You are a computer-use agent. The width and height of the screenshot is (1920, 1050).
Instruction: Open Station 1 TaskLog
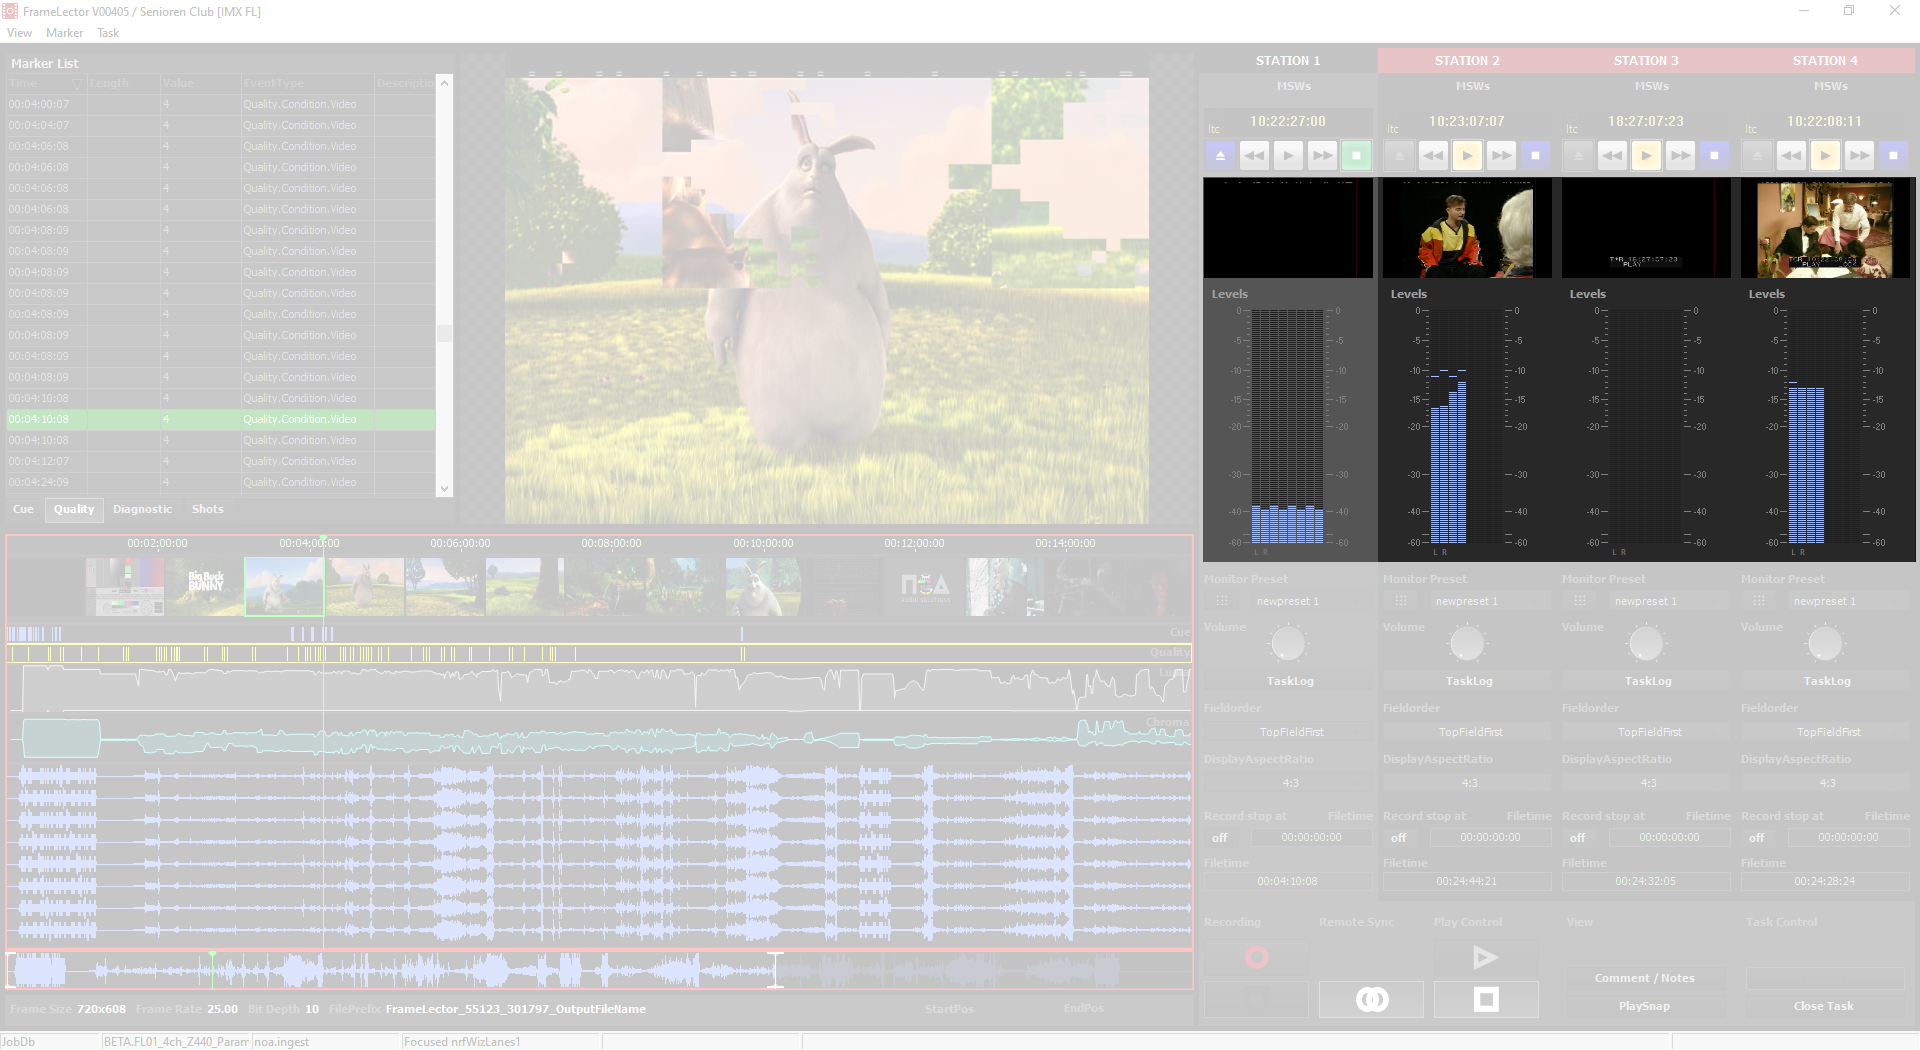click(1290, 681)
